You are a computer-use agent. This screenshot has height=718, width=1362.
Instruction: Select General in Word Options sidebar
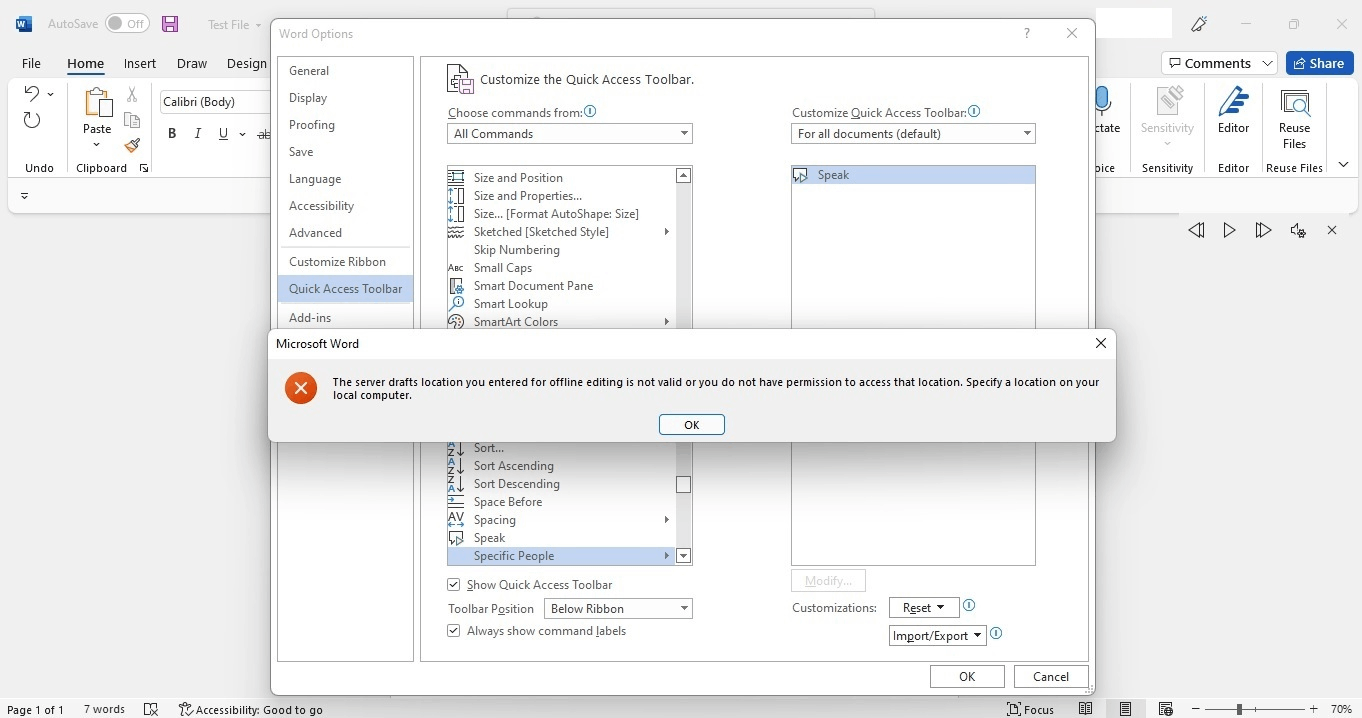pyautogui.click(x=345, y=71)
